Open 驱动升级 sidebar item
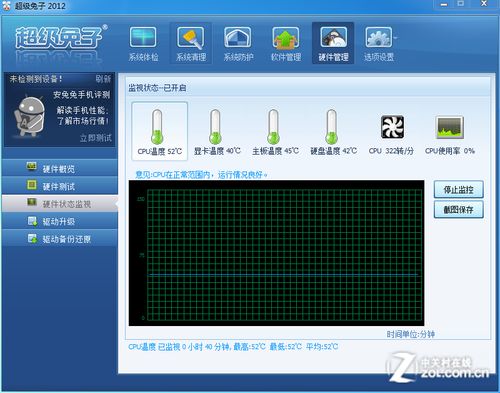The image size is (500, 393). click(x=60, y=221)
